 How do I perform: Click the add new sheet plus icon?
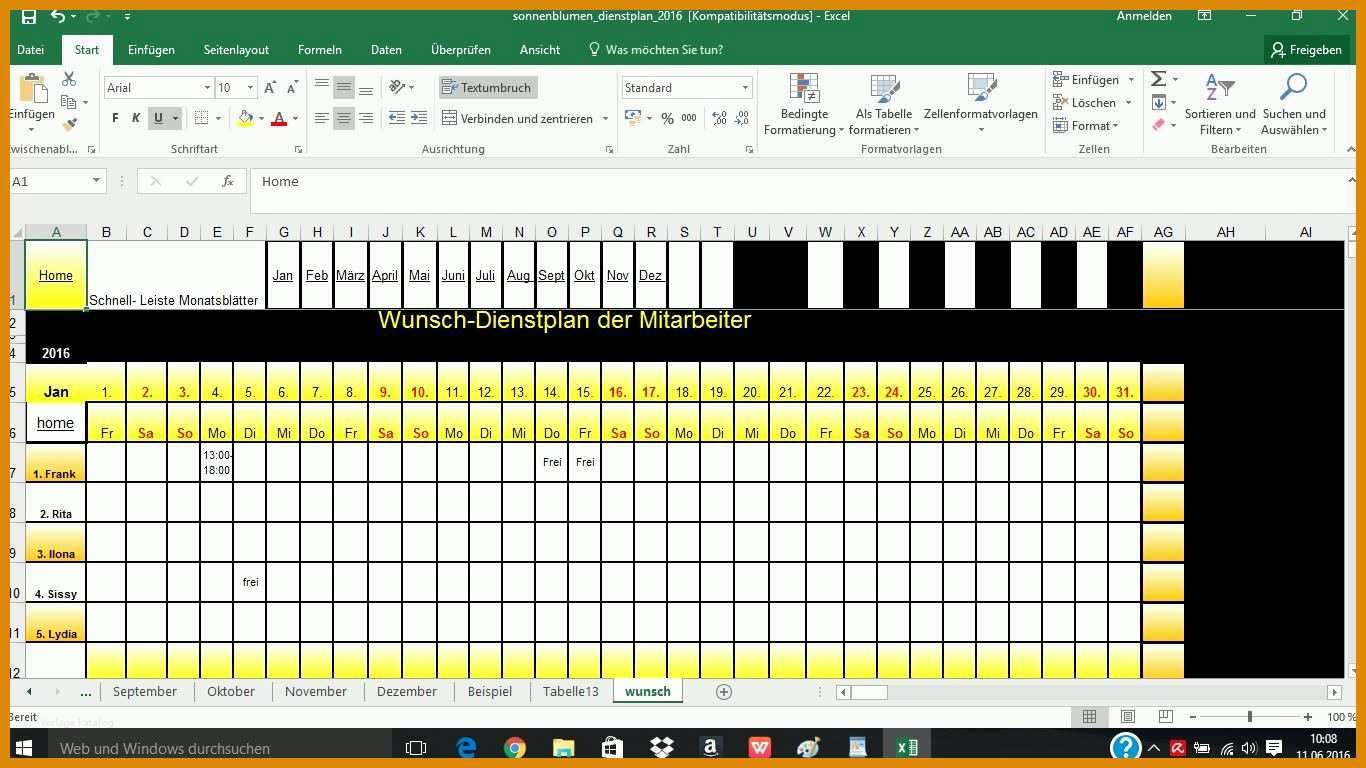[x=724, y=692]
